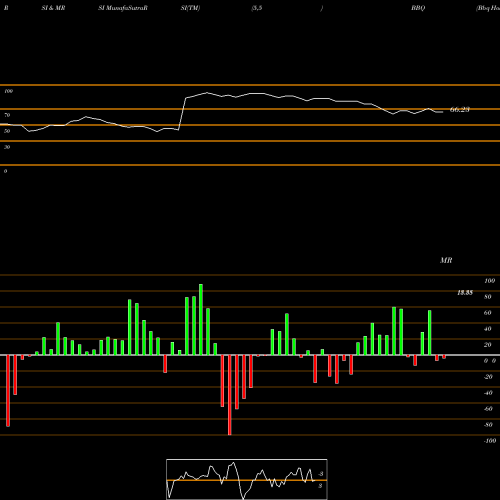Click the tallest green MR histogram bar

(201, 319)
